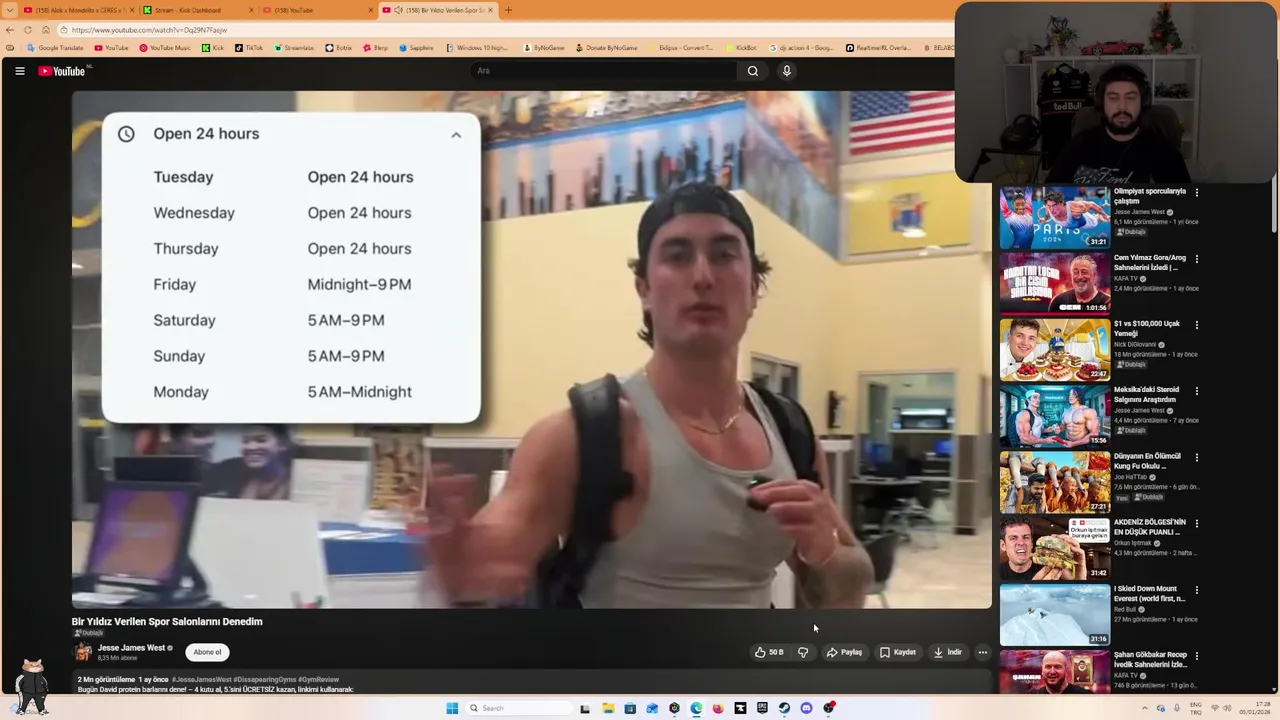The width and height of the screenshot is (1280, 720).
Task: Open the Streamlabs bookmark
Action: tap(293, 48)
